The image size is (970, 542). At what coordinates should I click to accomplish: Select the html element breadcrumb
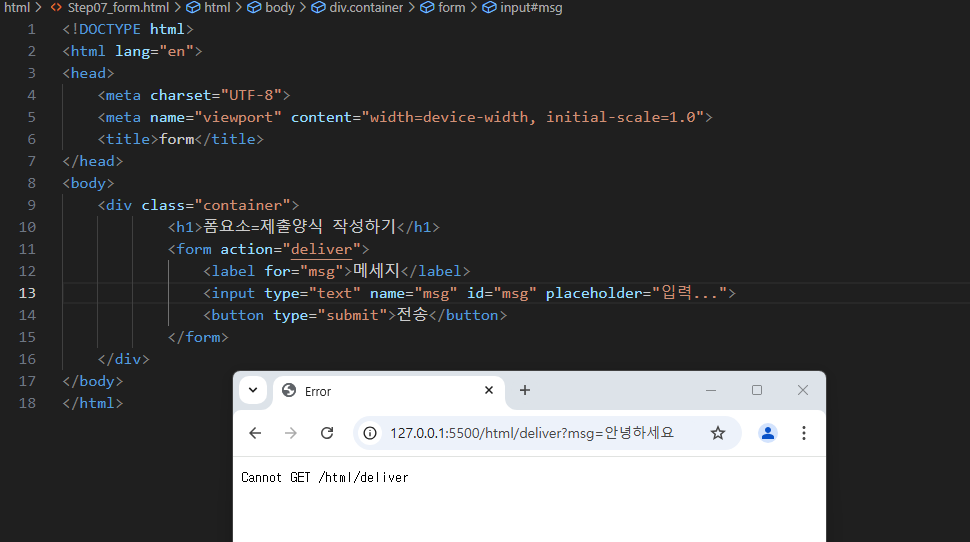(217, 7)
